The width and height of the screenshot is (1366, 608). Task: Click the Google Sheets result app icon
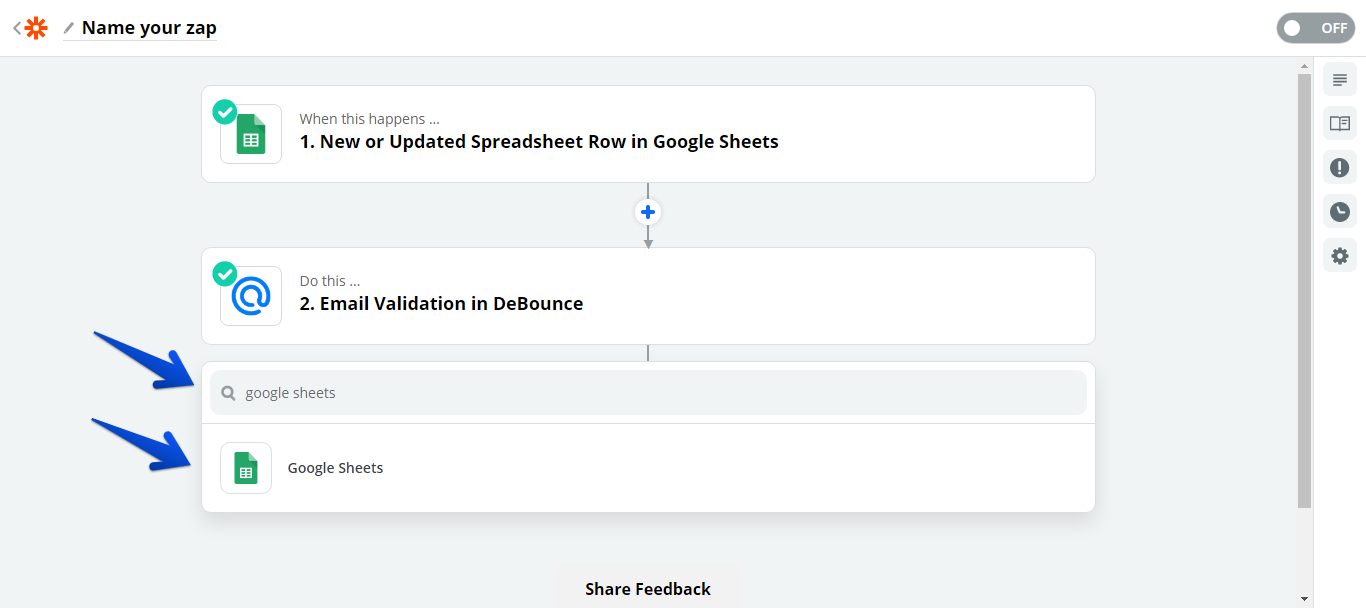point(246,468)
